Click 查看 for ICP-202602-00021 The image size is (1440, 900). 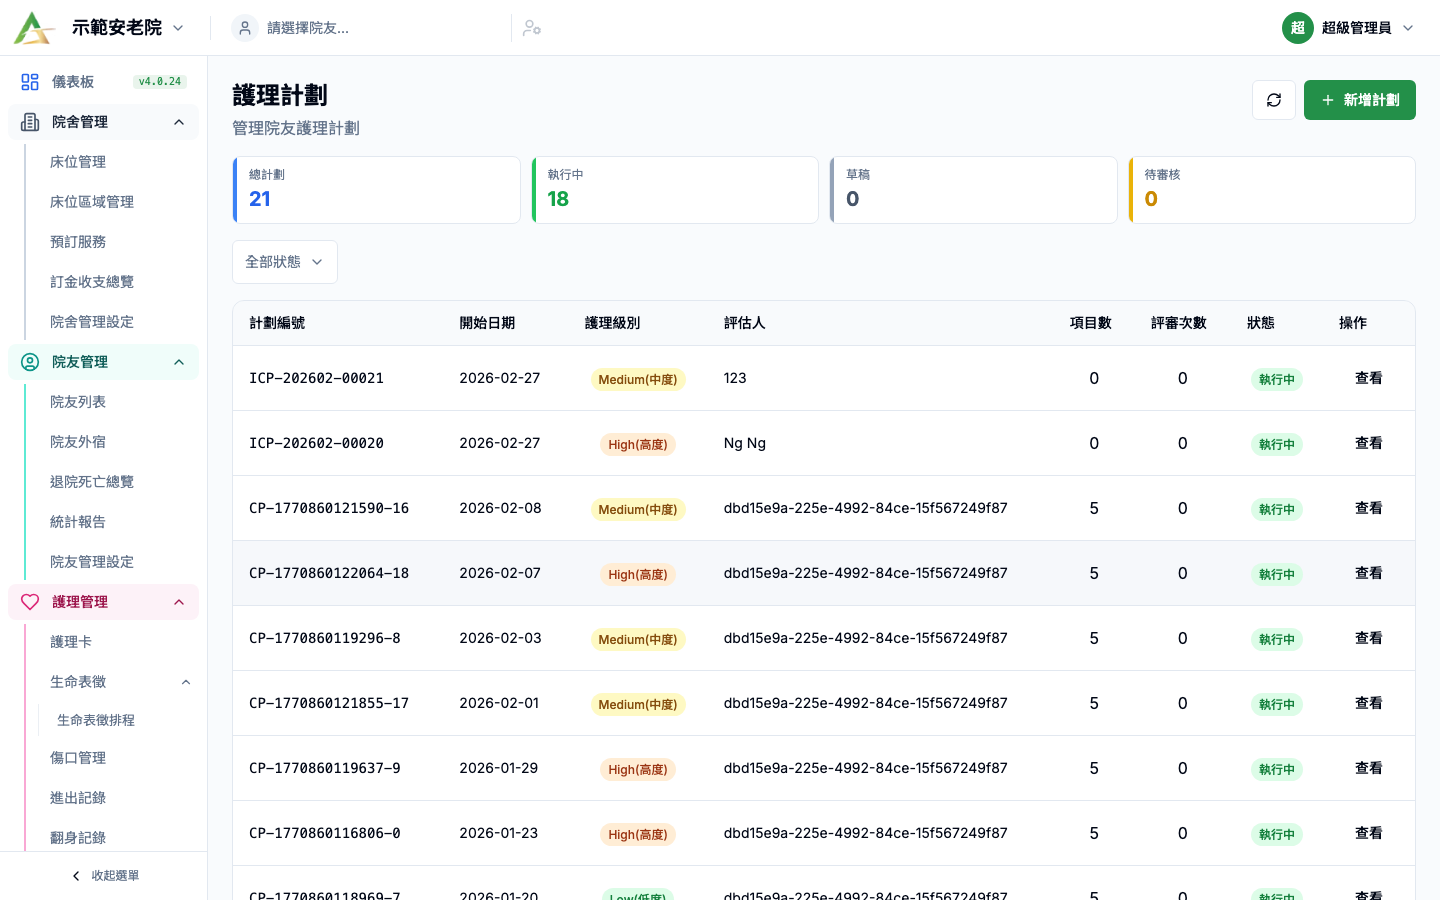click(x=1368, y=378)
